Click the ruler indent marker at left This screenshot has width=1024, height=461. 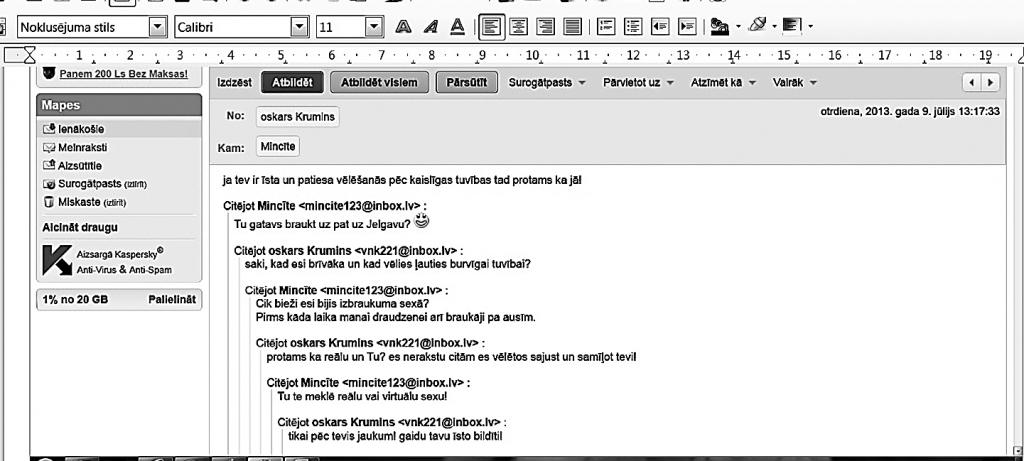(29, 56)
